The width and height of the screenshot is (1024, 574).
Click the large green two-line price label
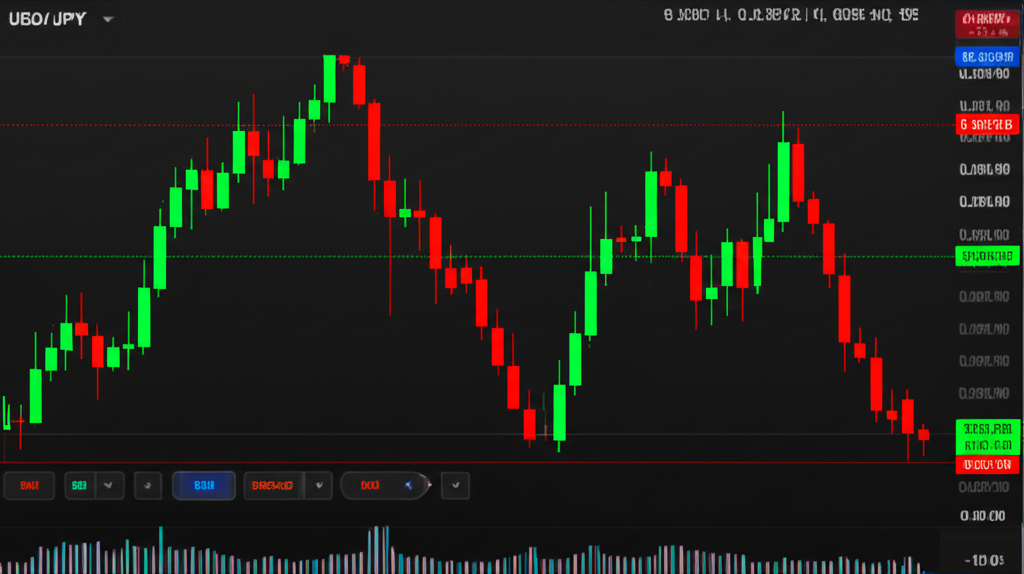(x=988, y=436)
